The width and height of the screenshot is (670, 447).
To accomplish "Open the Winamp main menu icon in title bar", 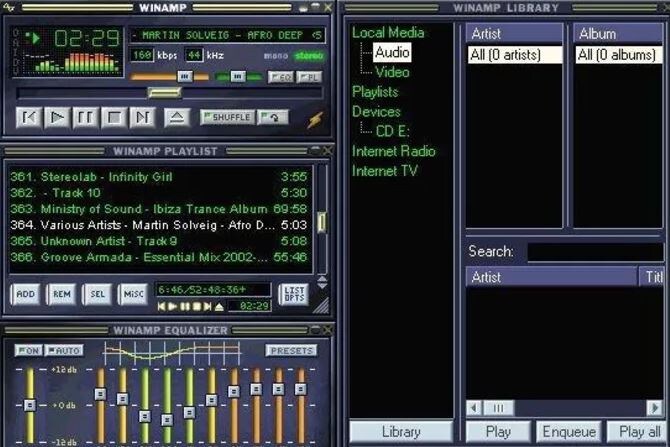I will click(9, 7).
